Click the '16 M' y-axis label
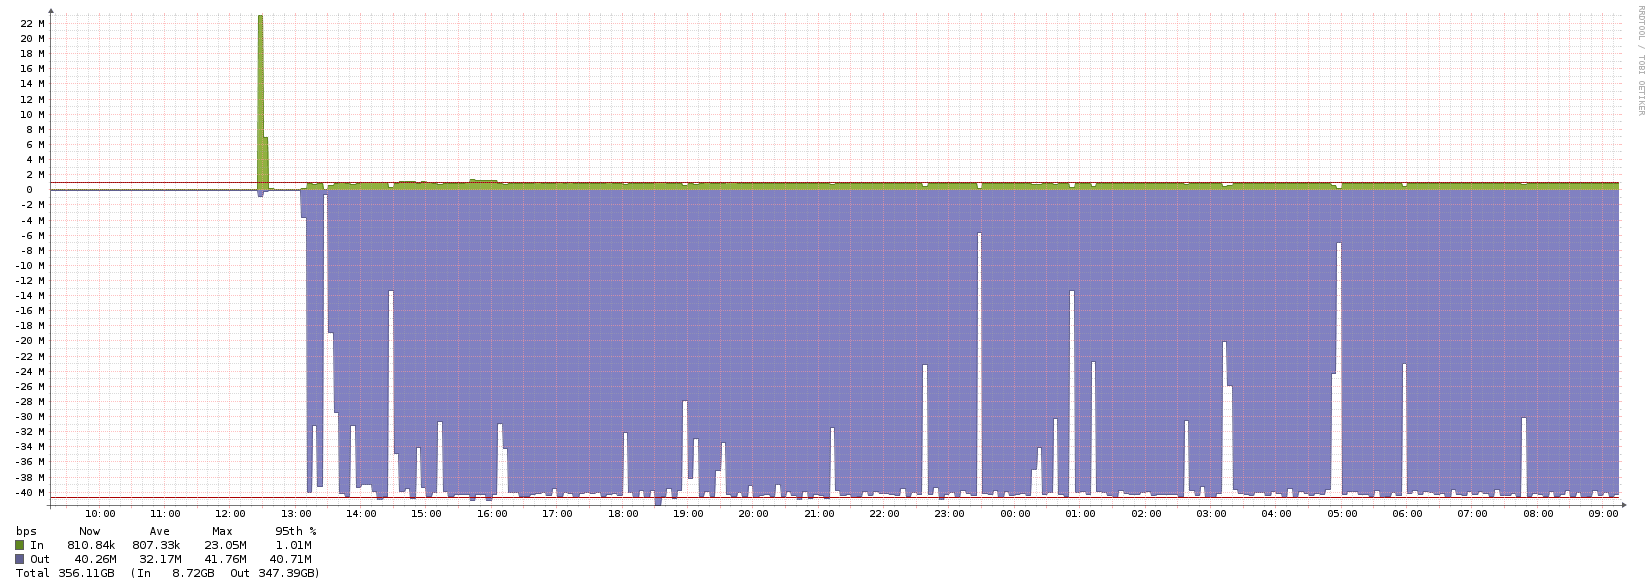Viewport: 1650px width, 587px height. (32, 69)
